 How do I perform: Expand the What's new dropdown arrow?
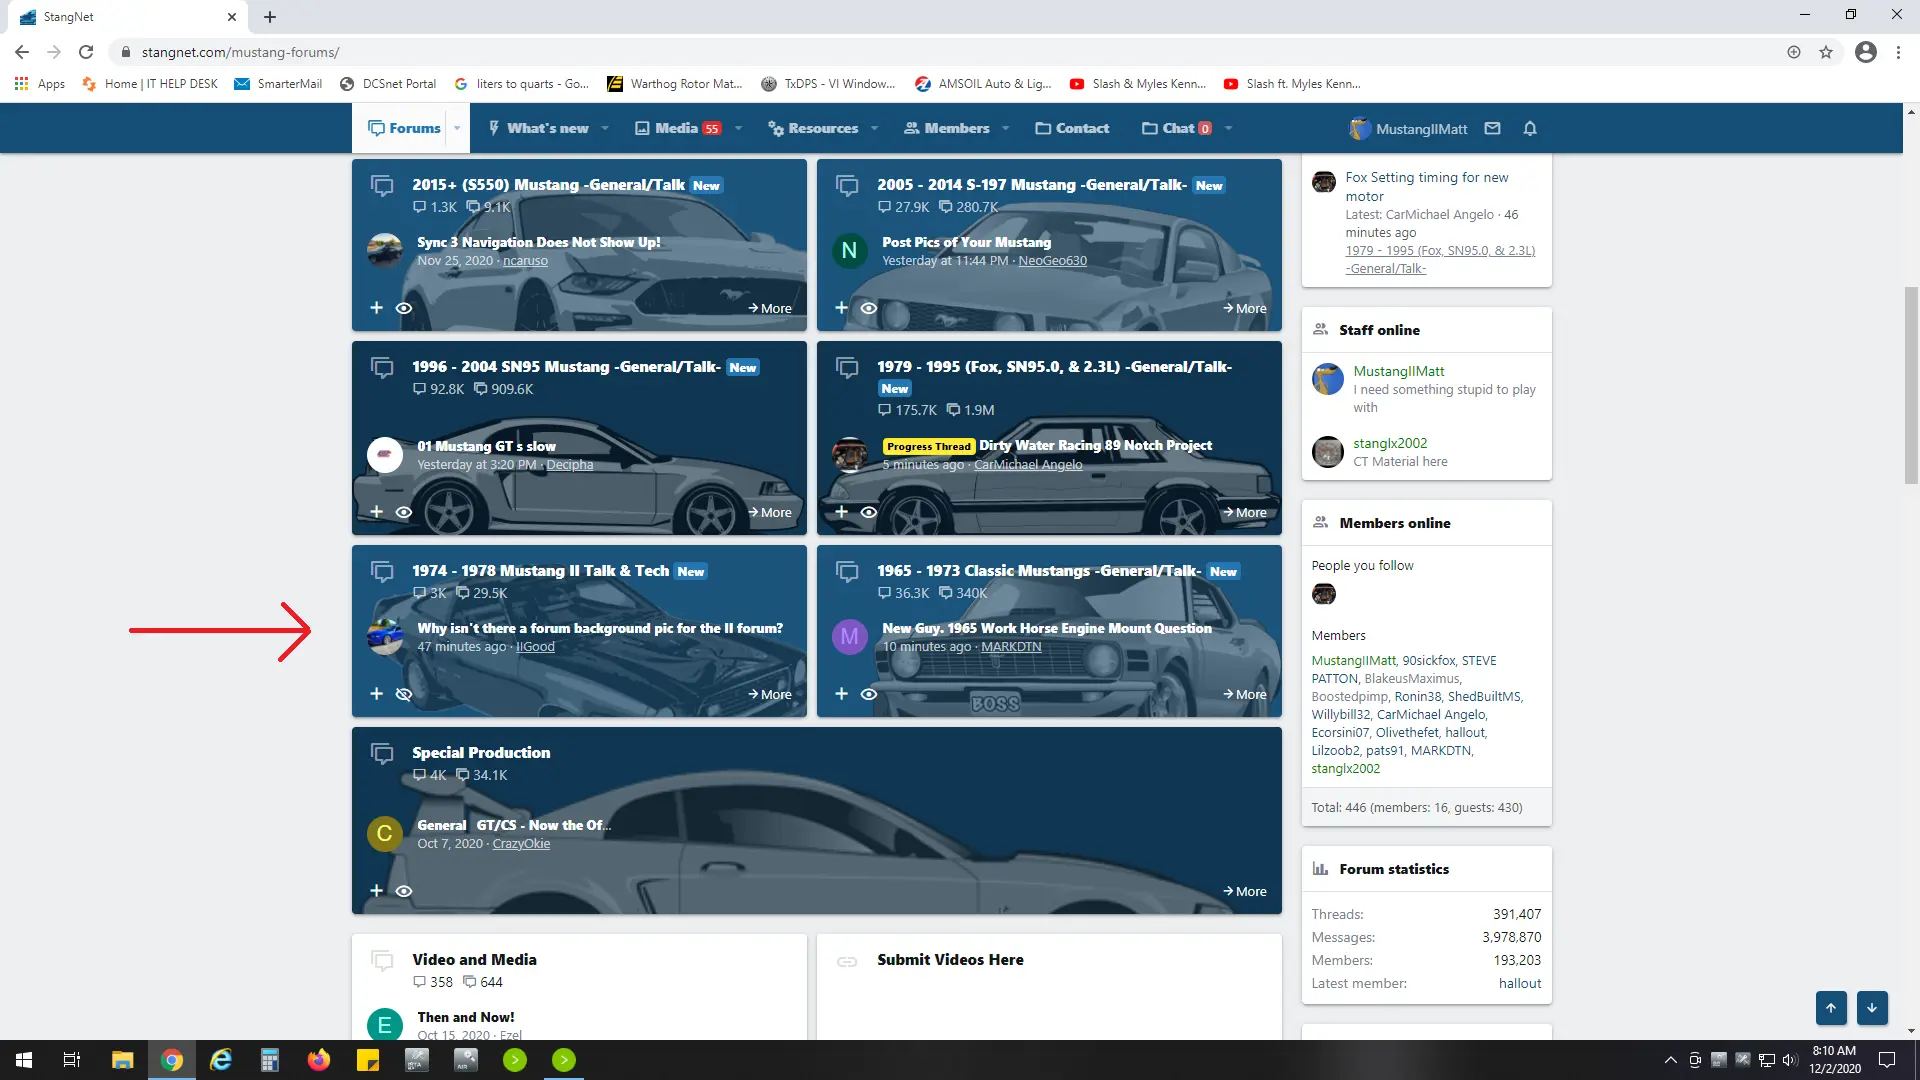tap(604, 128)
